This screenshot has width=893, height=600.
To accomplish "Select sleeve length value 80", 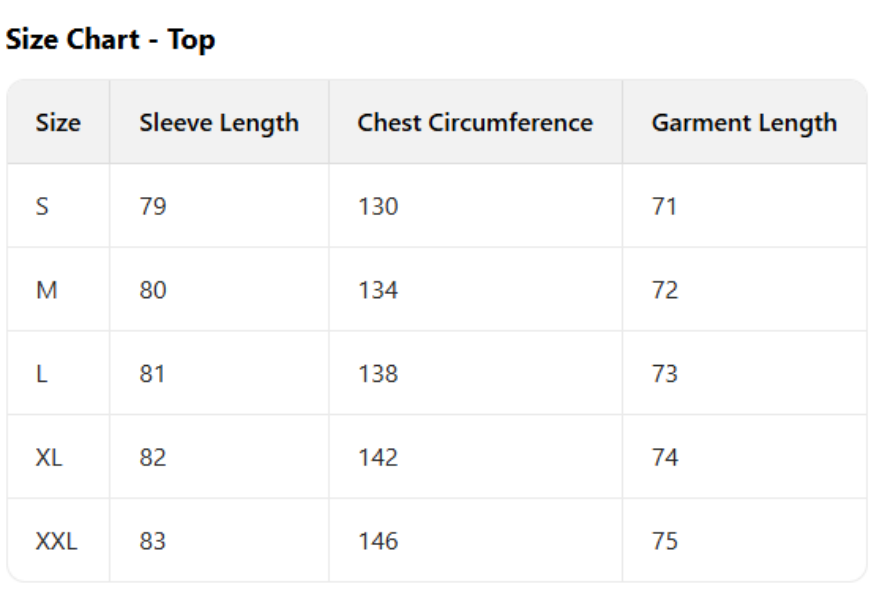I will click(153, 291).
